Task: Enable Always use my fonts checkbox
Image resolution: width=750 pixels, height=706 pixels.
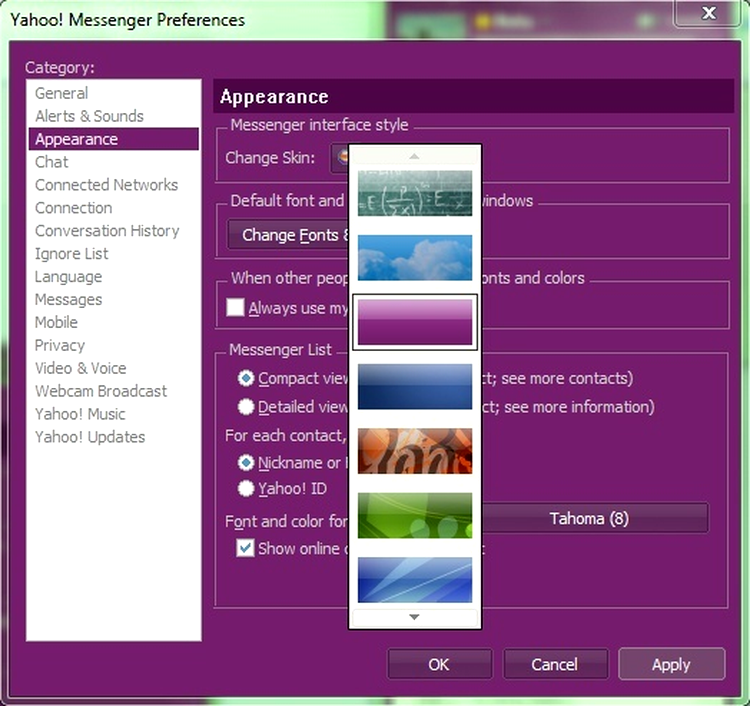Action: (235, 308)
